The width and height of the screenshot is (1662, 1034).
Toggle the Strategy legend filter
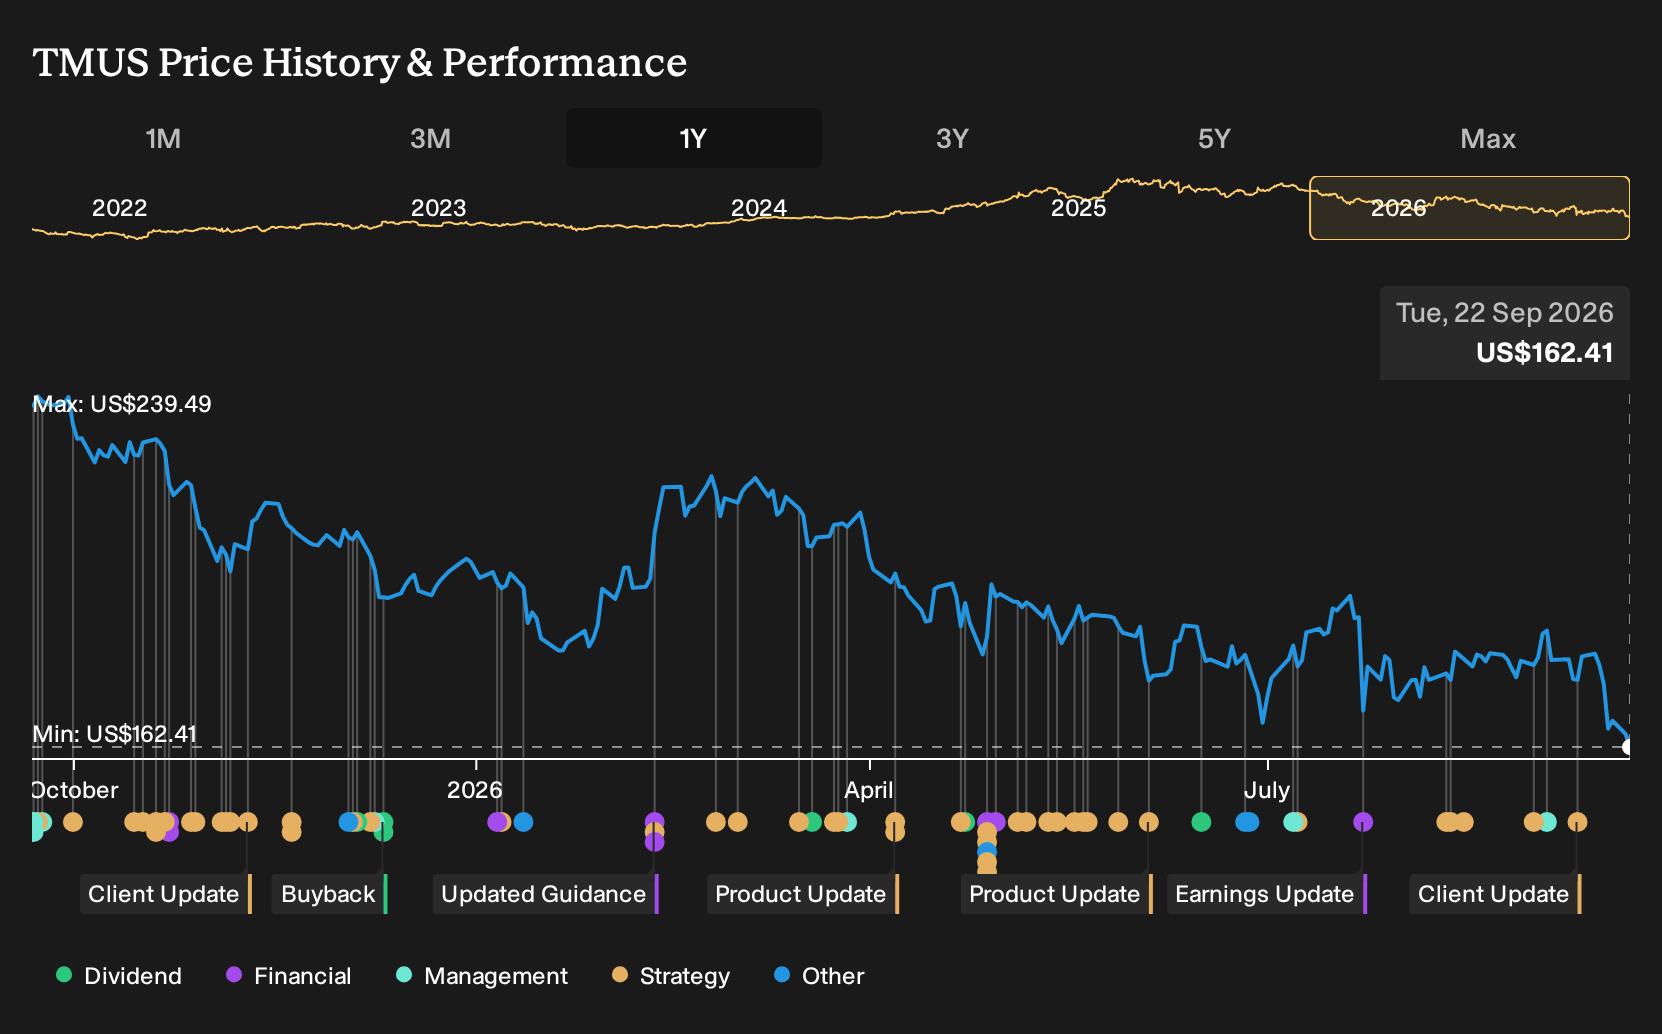point(671,976)
